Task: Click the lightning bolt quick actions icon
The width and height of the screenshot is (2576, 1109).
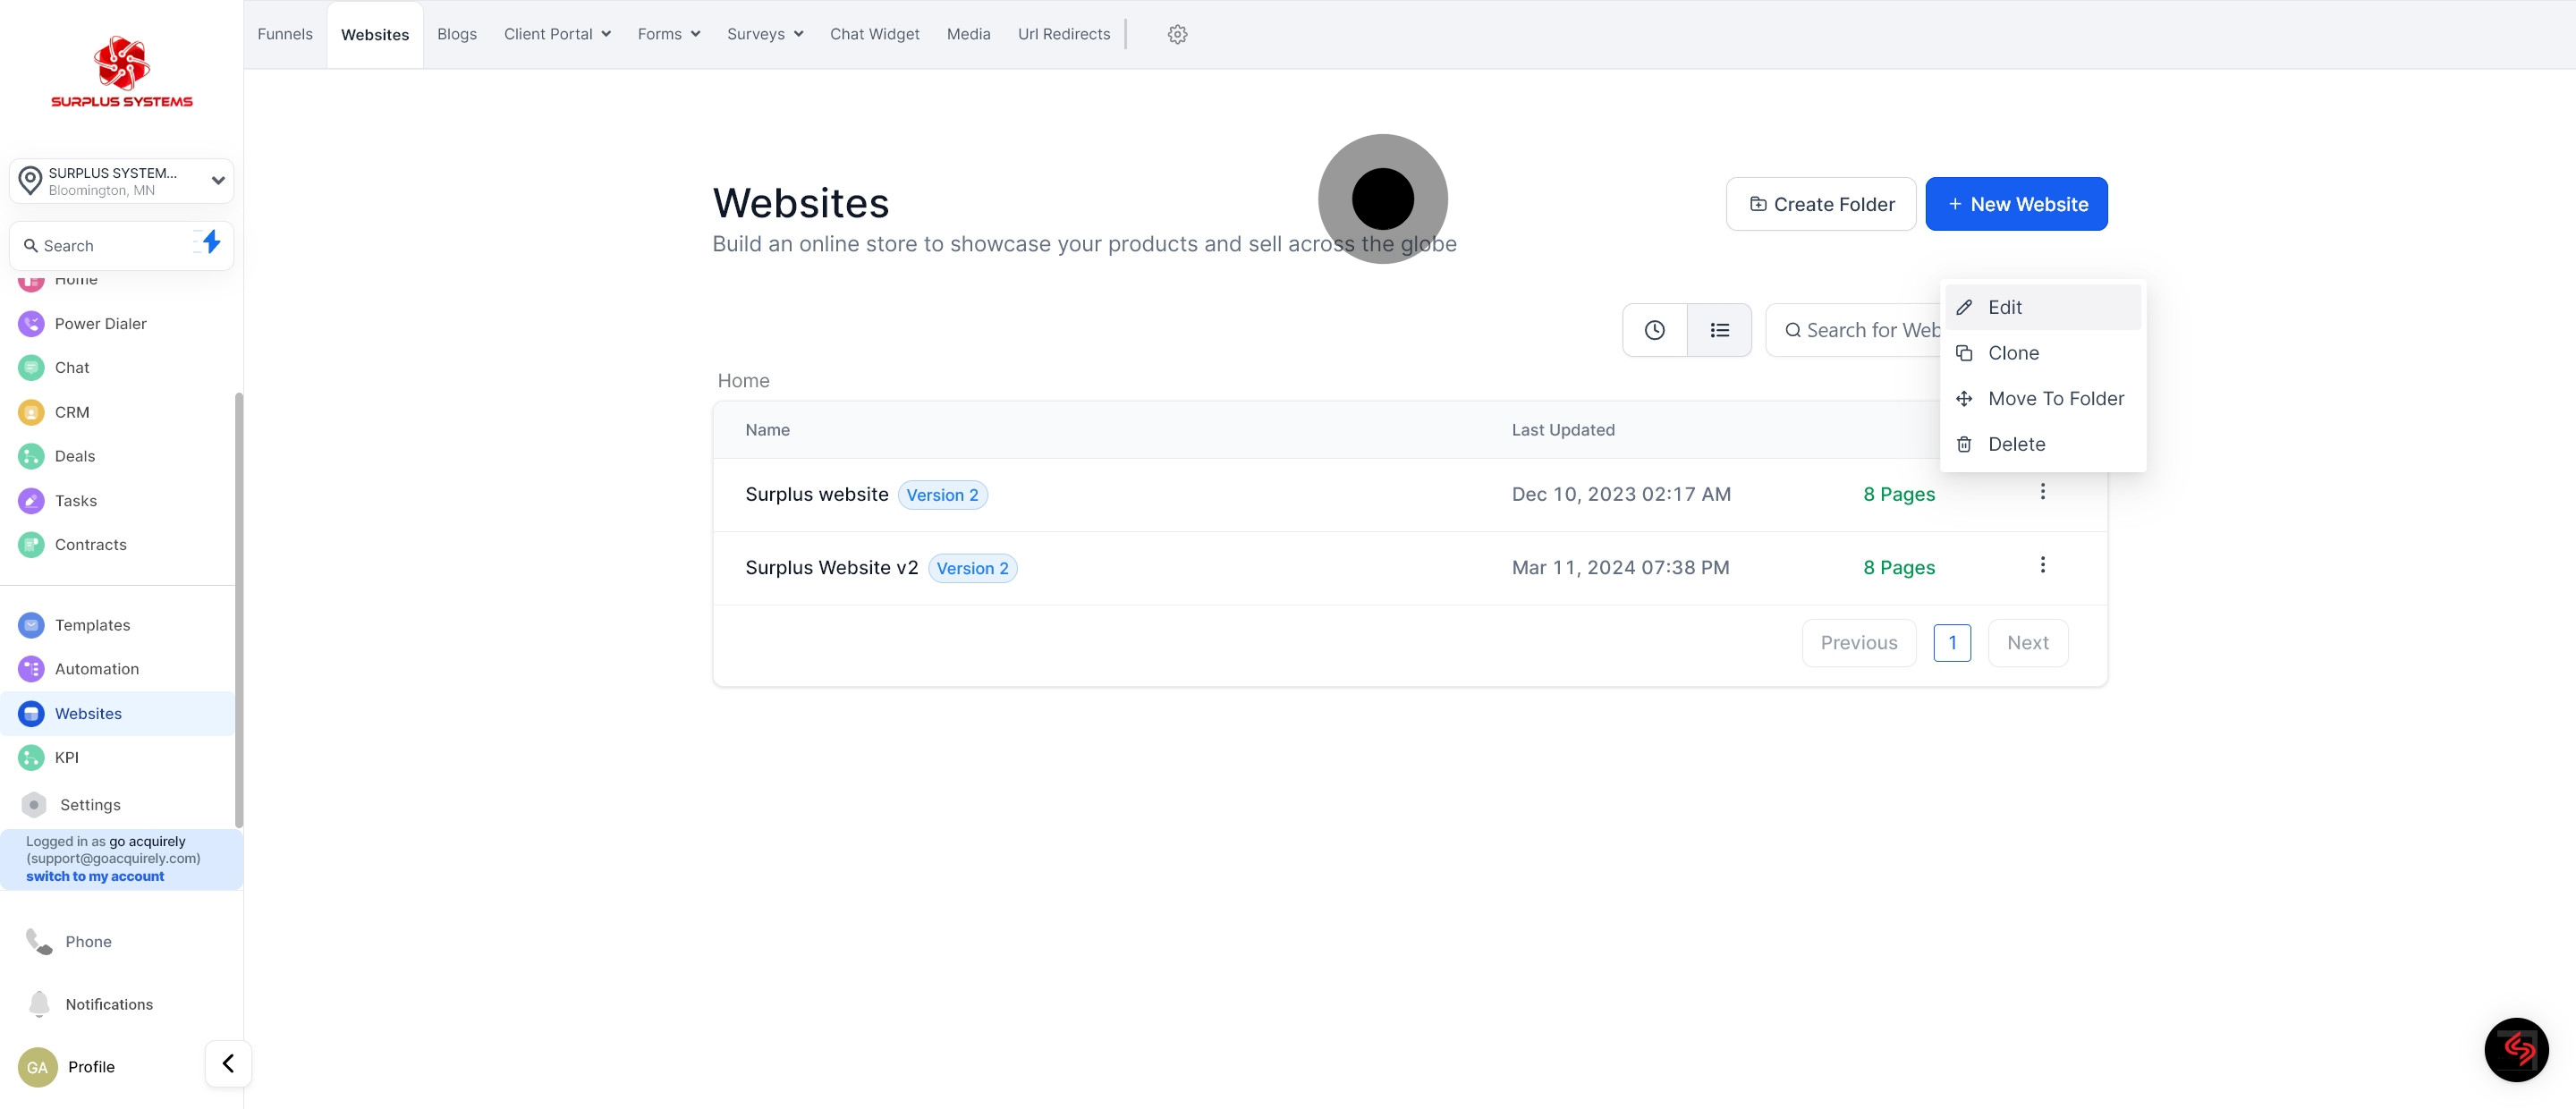Action: click(x=210, y=242)
